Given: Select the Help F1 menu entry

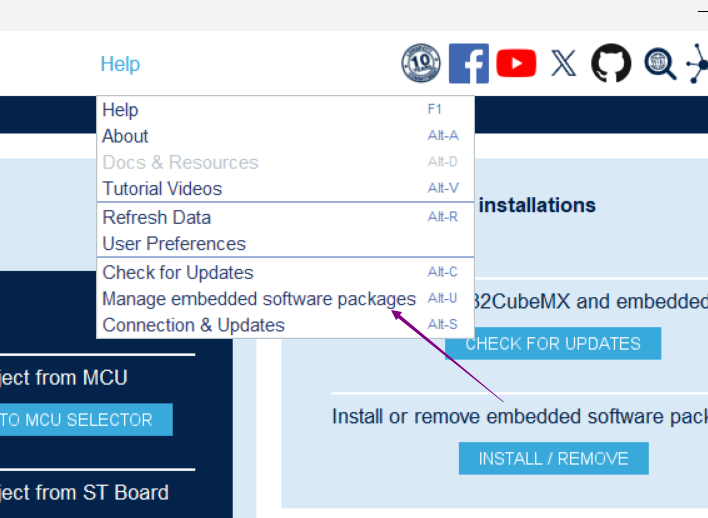Looking at the screenshot, I should 285,110.
